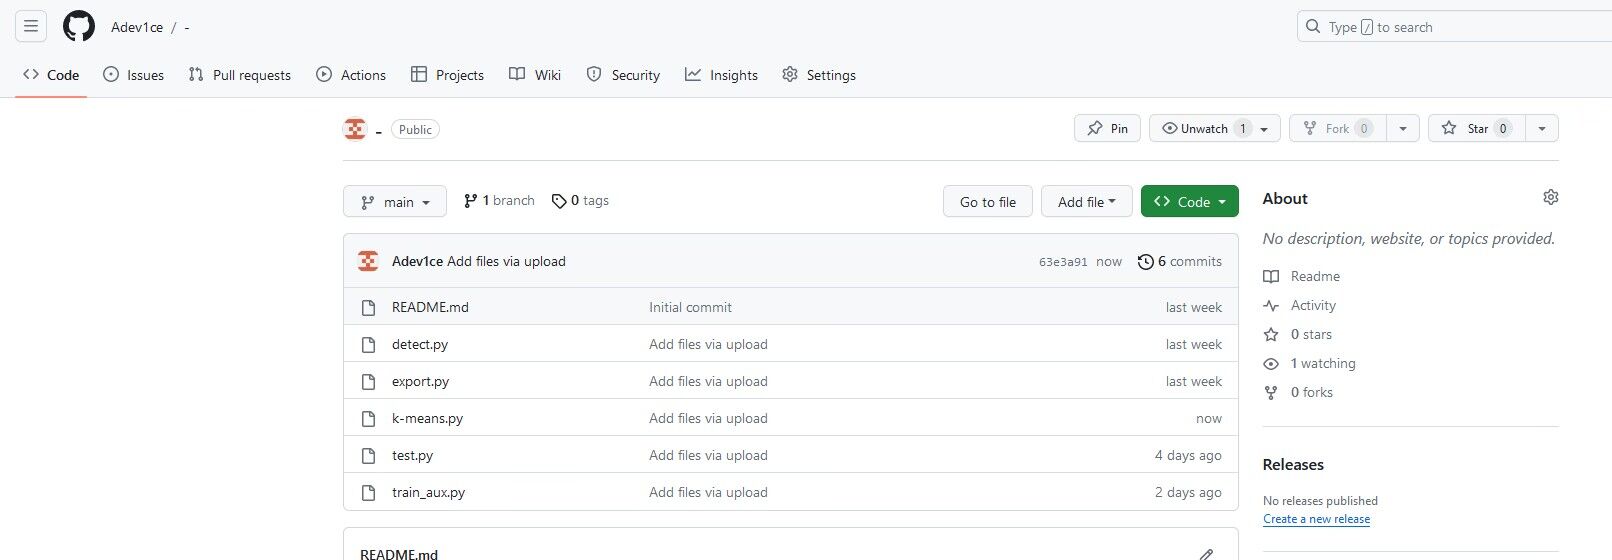Open commit history clock icon
Viewport: 1612px width, 560px height.
tap(1146, 262)
